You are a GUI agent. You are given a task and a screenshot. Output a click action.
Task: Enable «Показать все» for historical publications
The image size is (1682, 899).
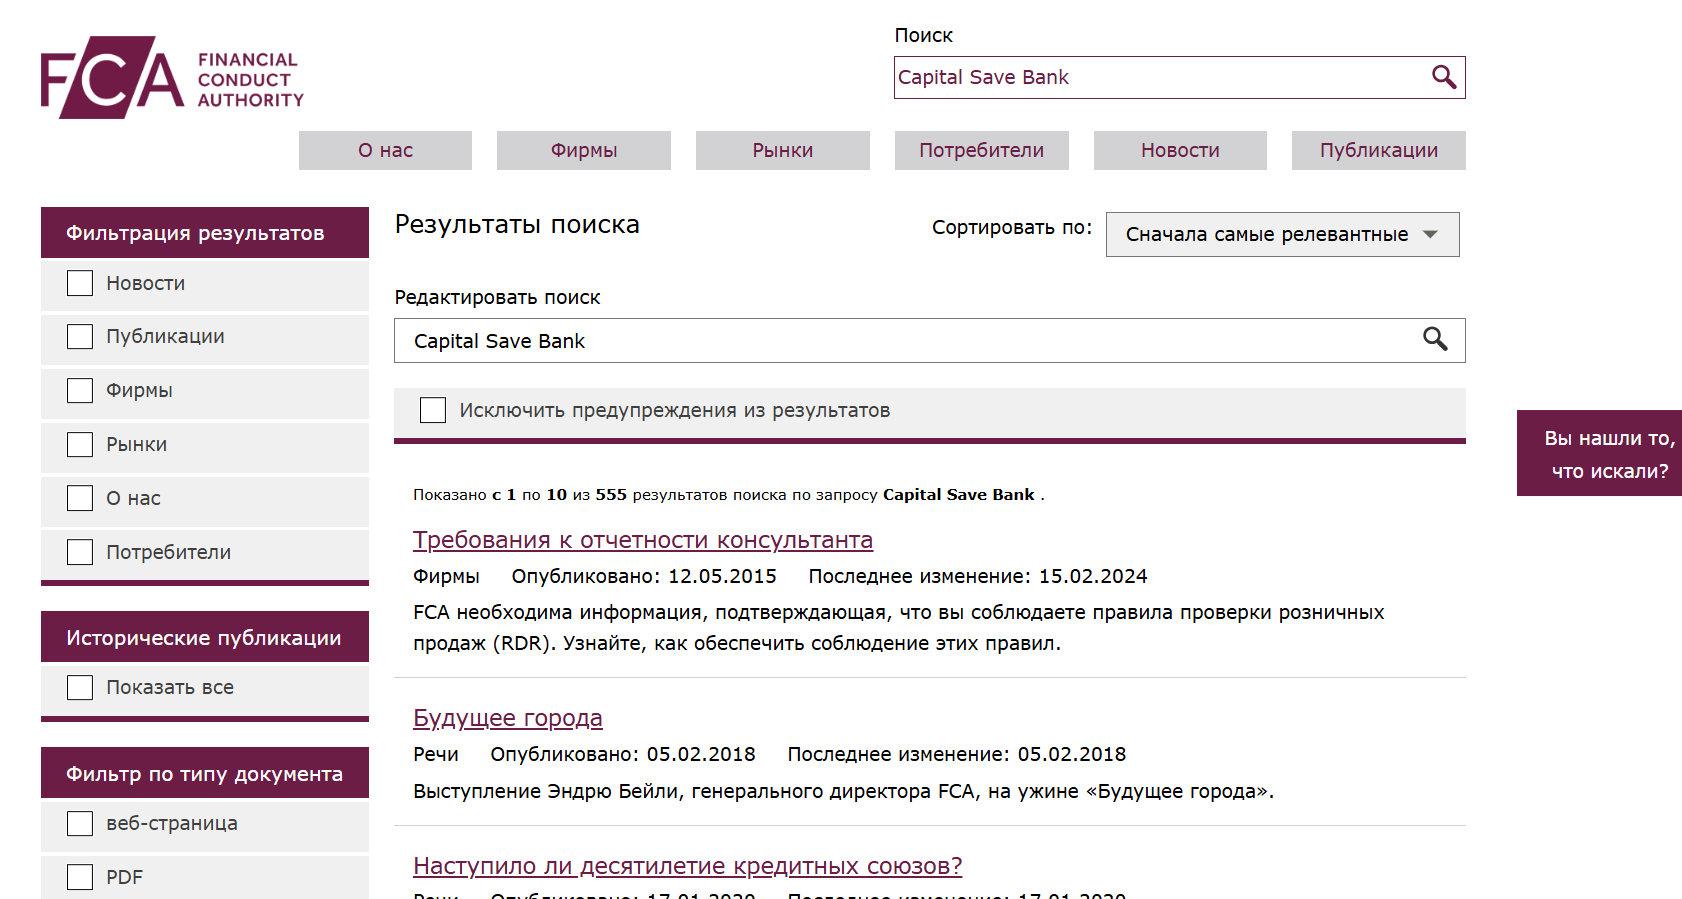point(79,687)
